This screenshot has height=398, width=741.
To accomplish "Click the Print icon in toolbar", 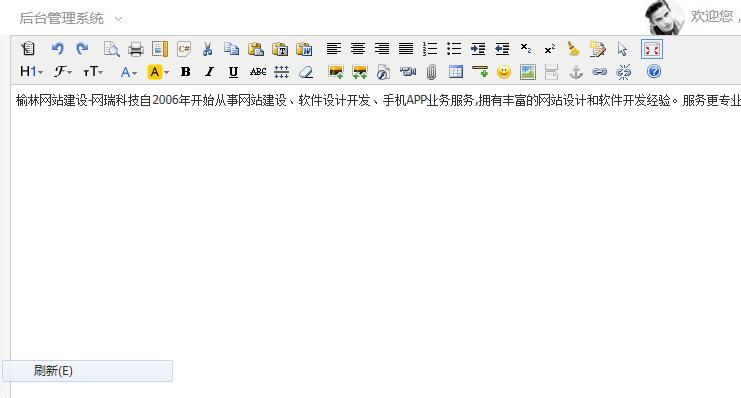I will pos(136,49).
